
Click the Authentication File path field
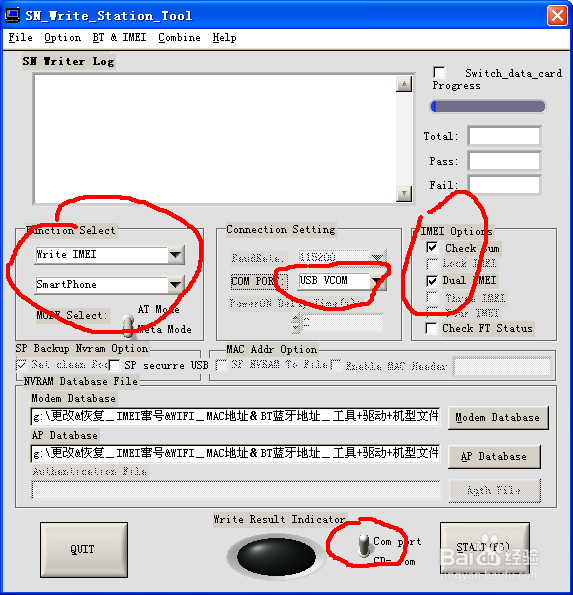coord(236,490)
